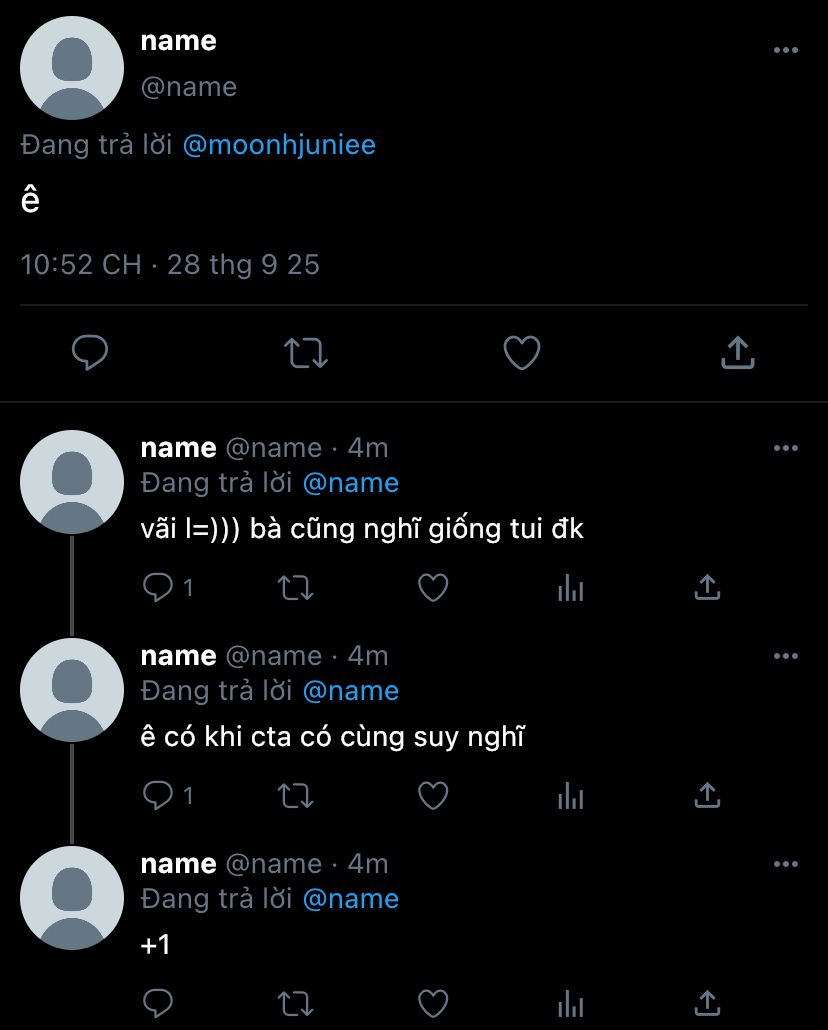Open more menu on "vãi l=)))" reply
The image size is (828, 1030).
click(786, 448)
